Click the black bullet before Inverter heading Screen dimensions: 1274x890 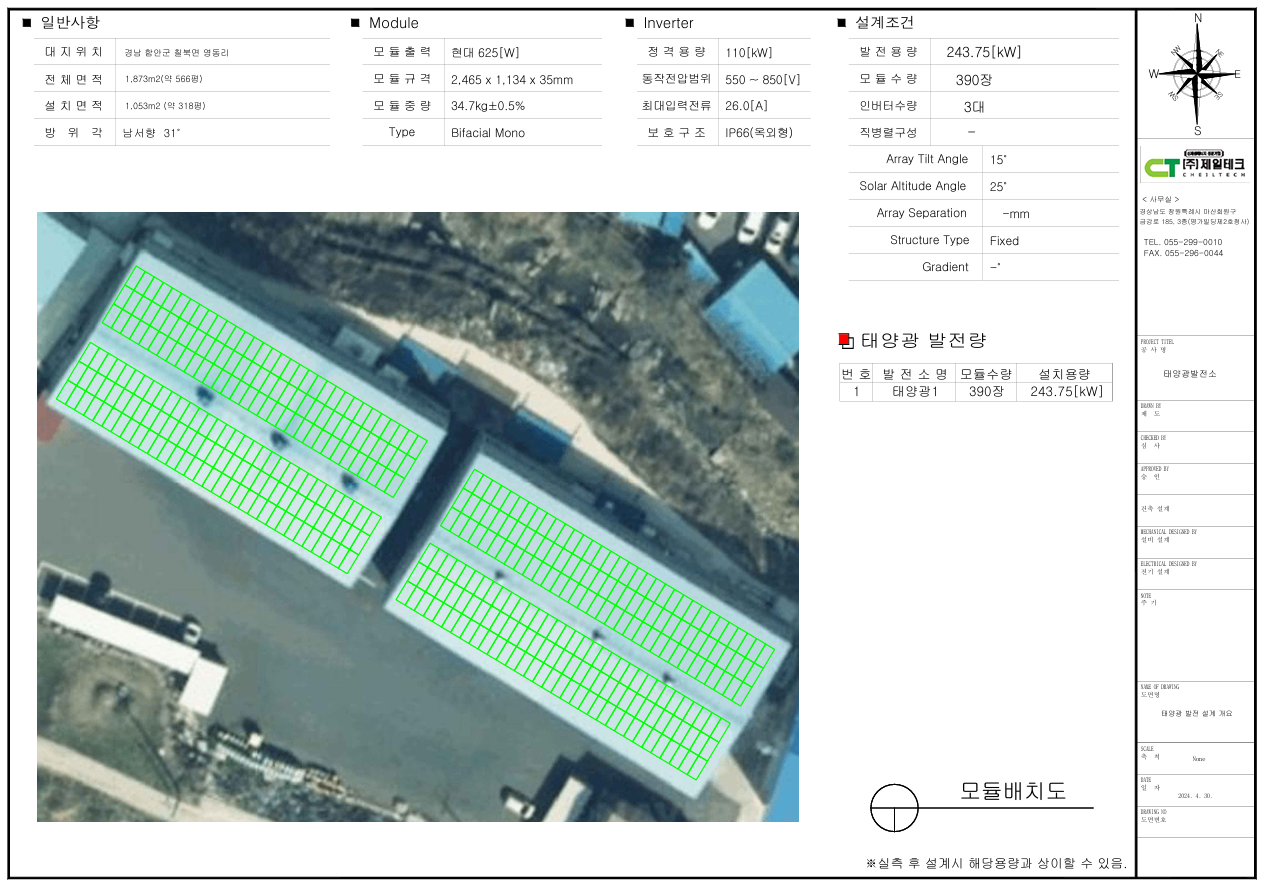[x=630, y=23]
